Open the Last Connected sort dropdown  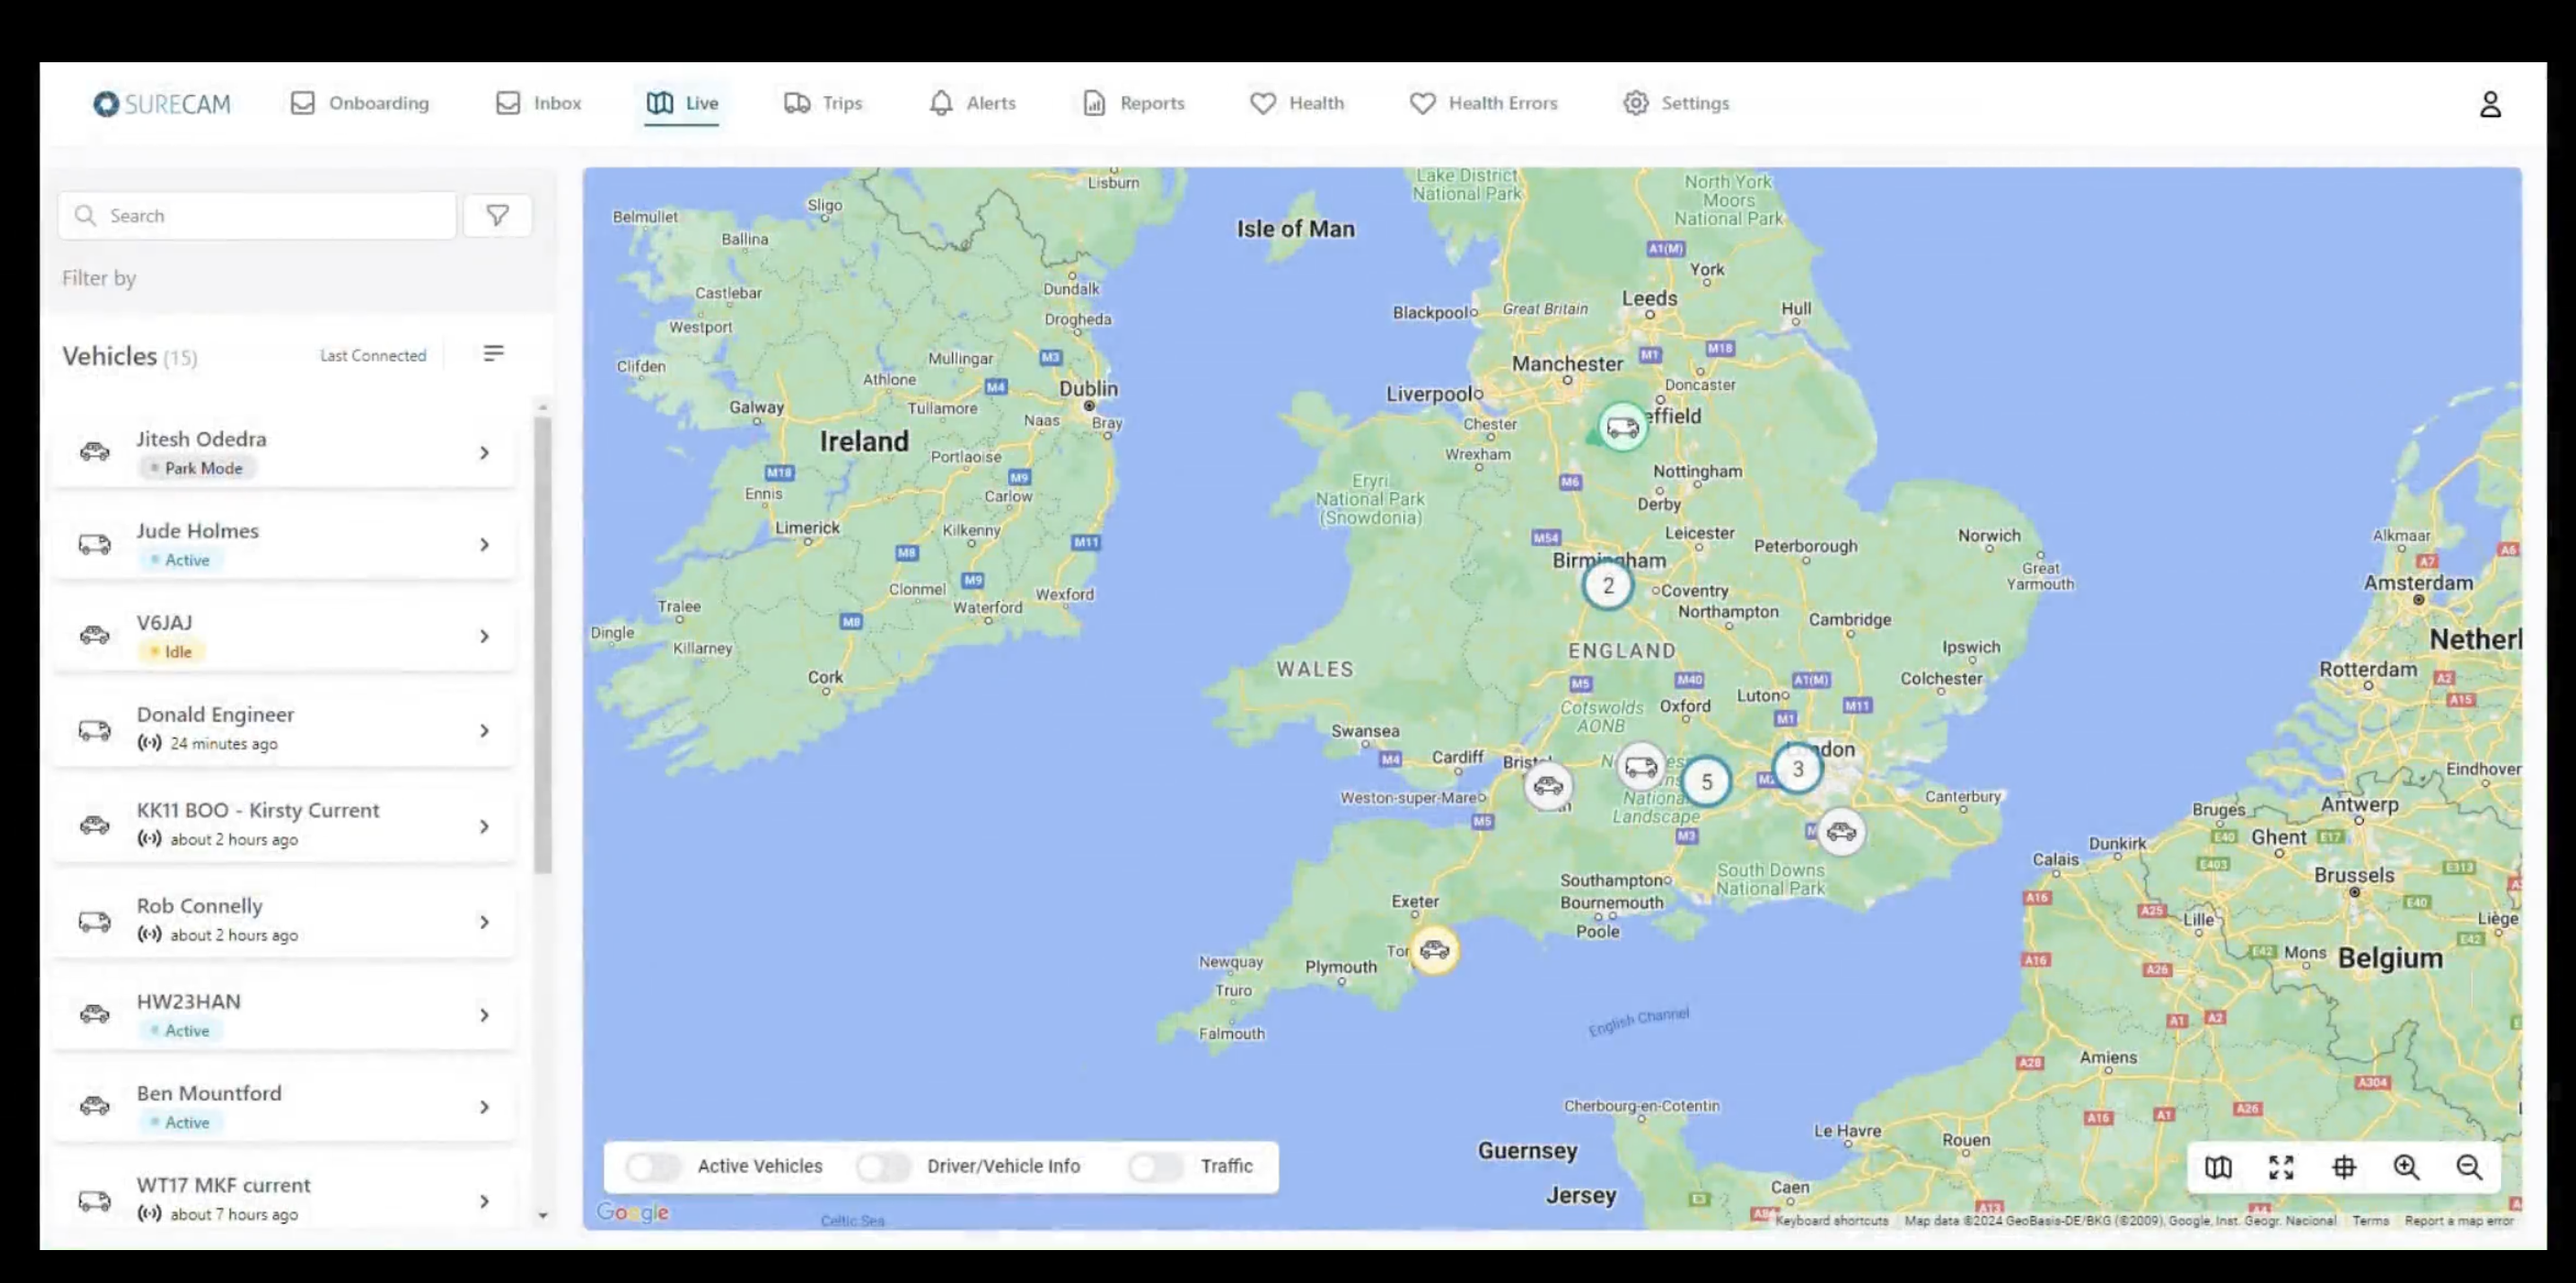coord(372,356)
